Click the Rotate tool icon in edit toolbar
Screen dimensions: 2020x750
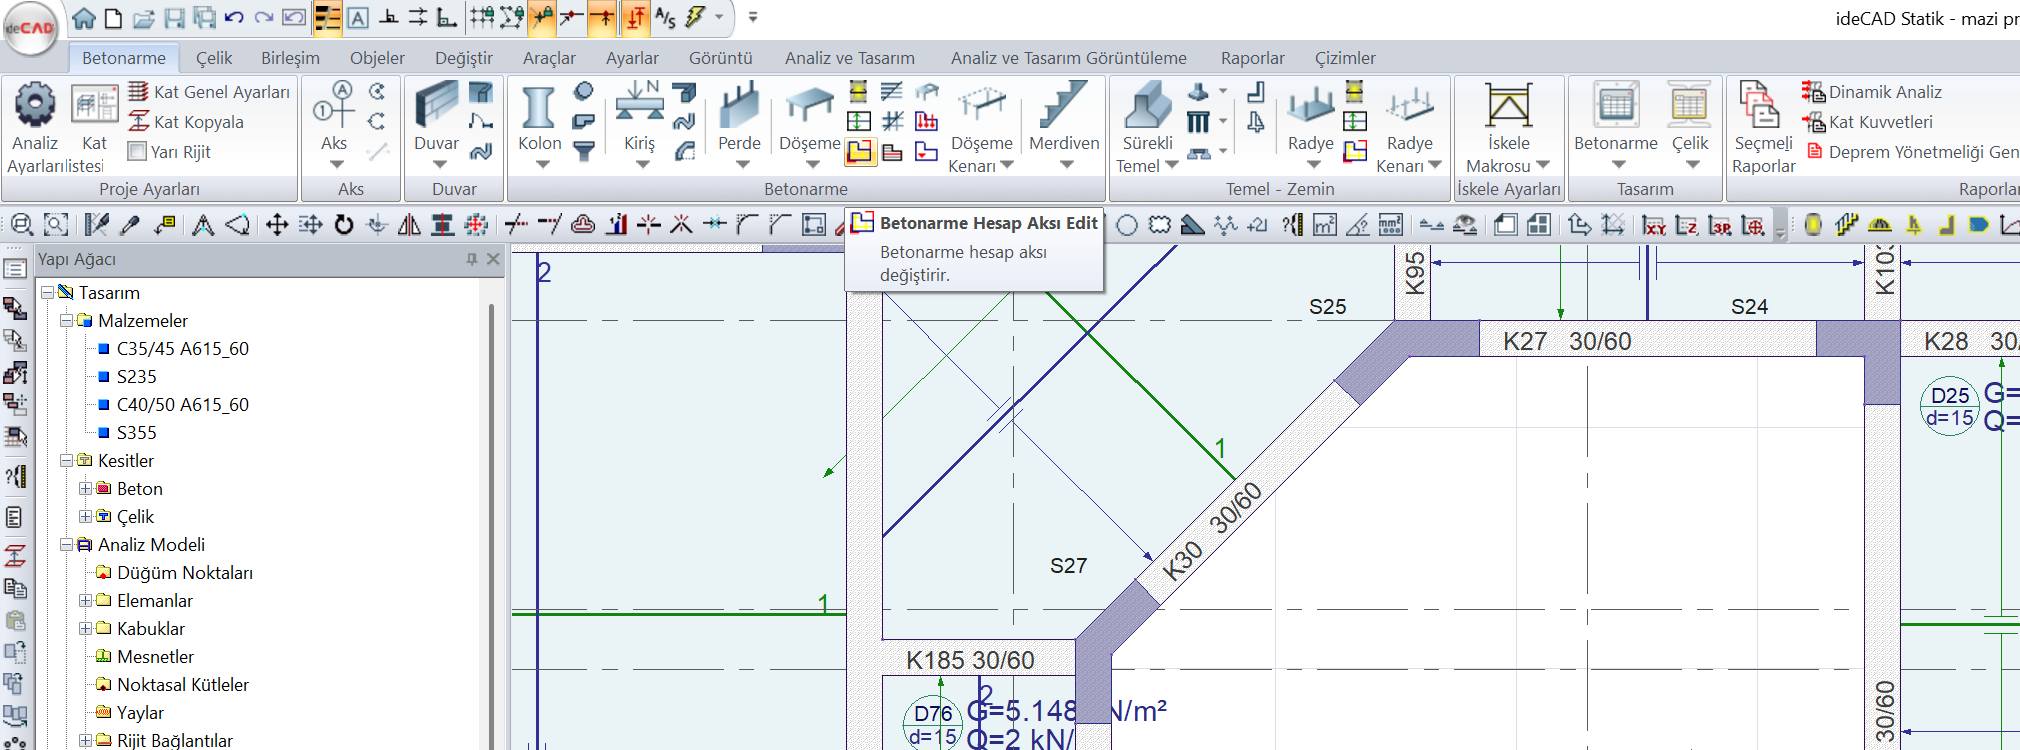click(x=344, y=225)
